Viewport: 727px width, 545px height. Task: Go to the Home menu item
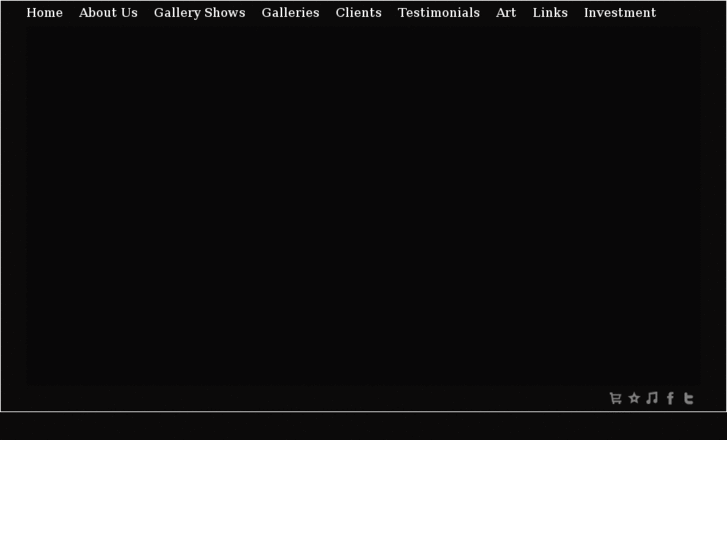[x=45, y=13]
